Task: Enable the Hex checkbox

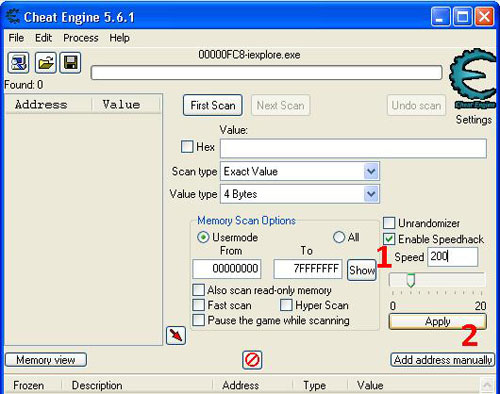Action: [187, 147]
